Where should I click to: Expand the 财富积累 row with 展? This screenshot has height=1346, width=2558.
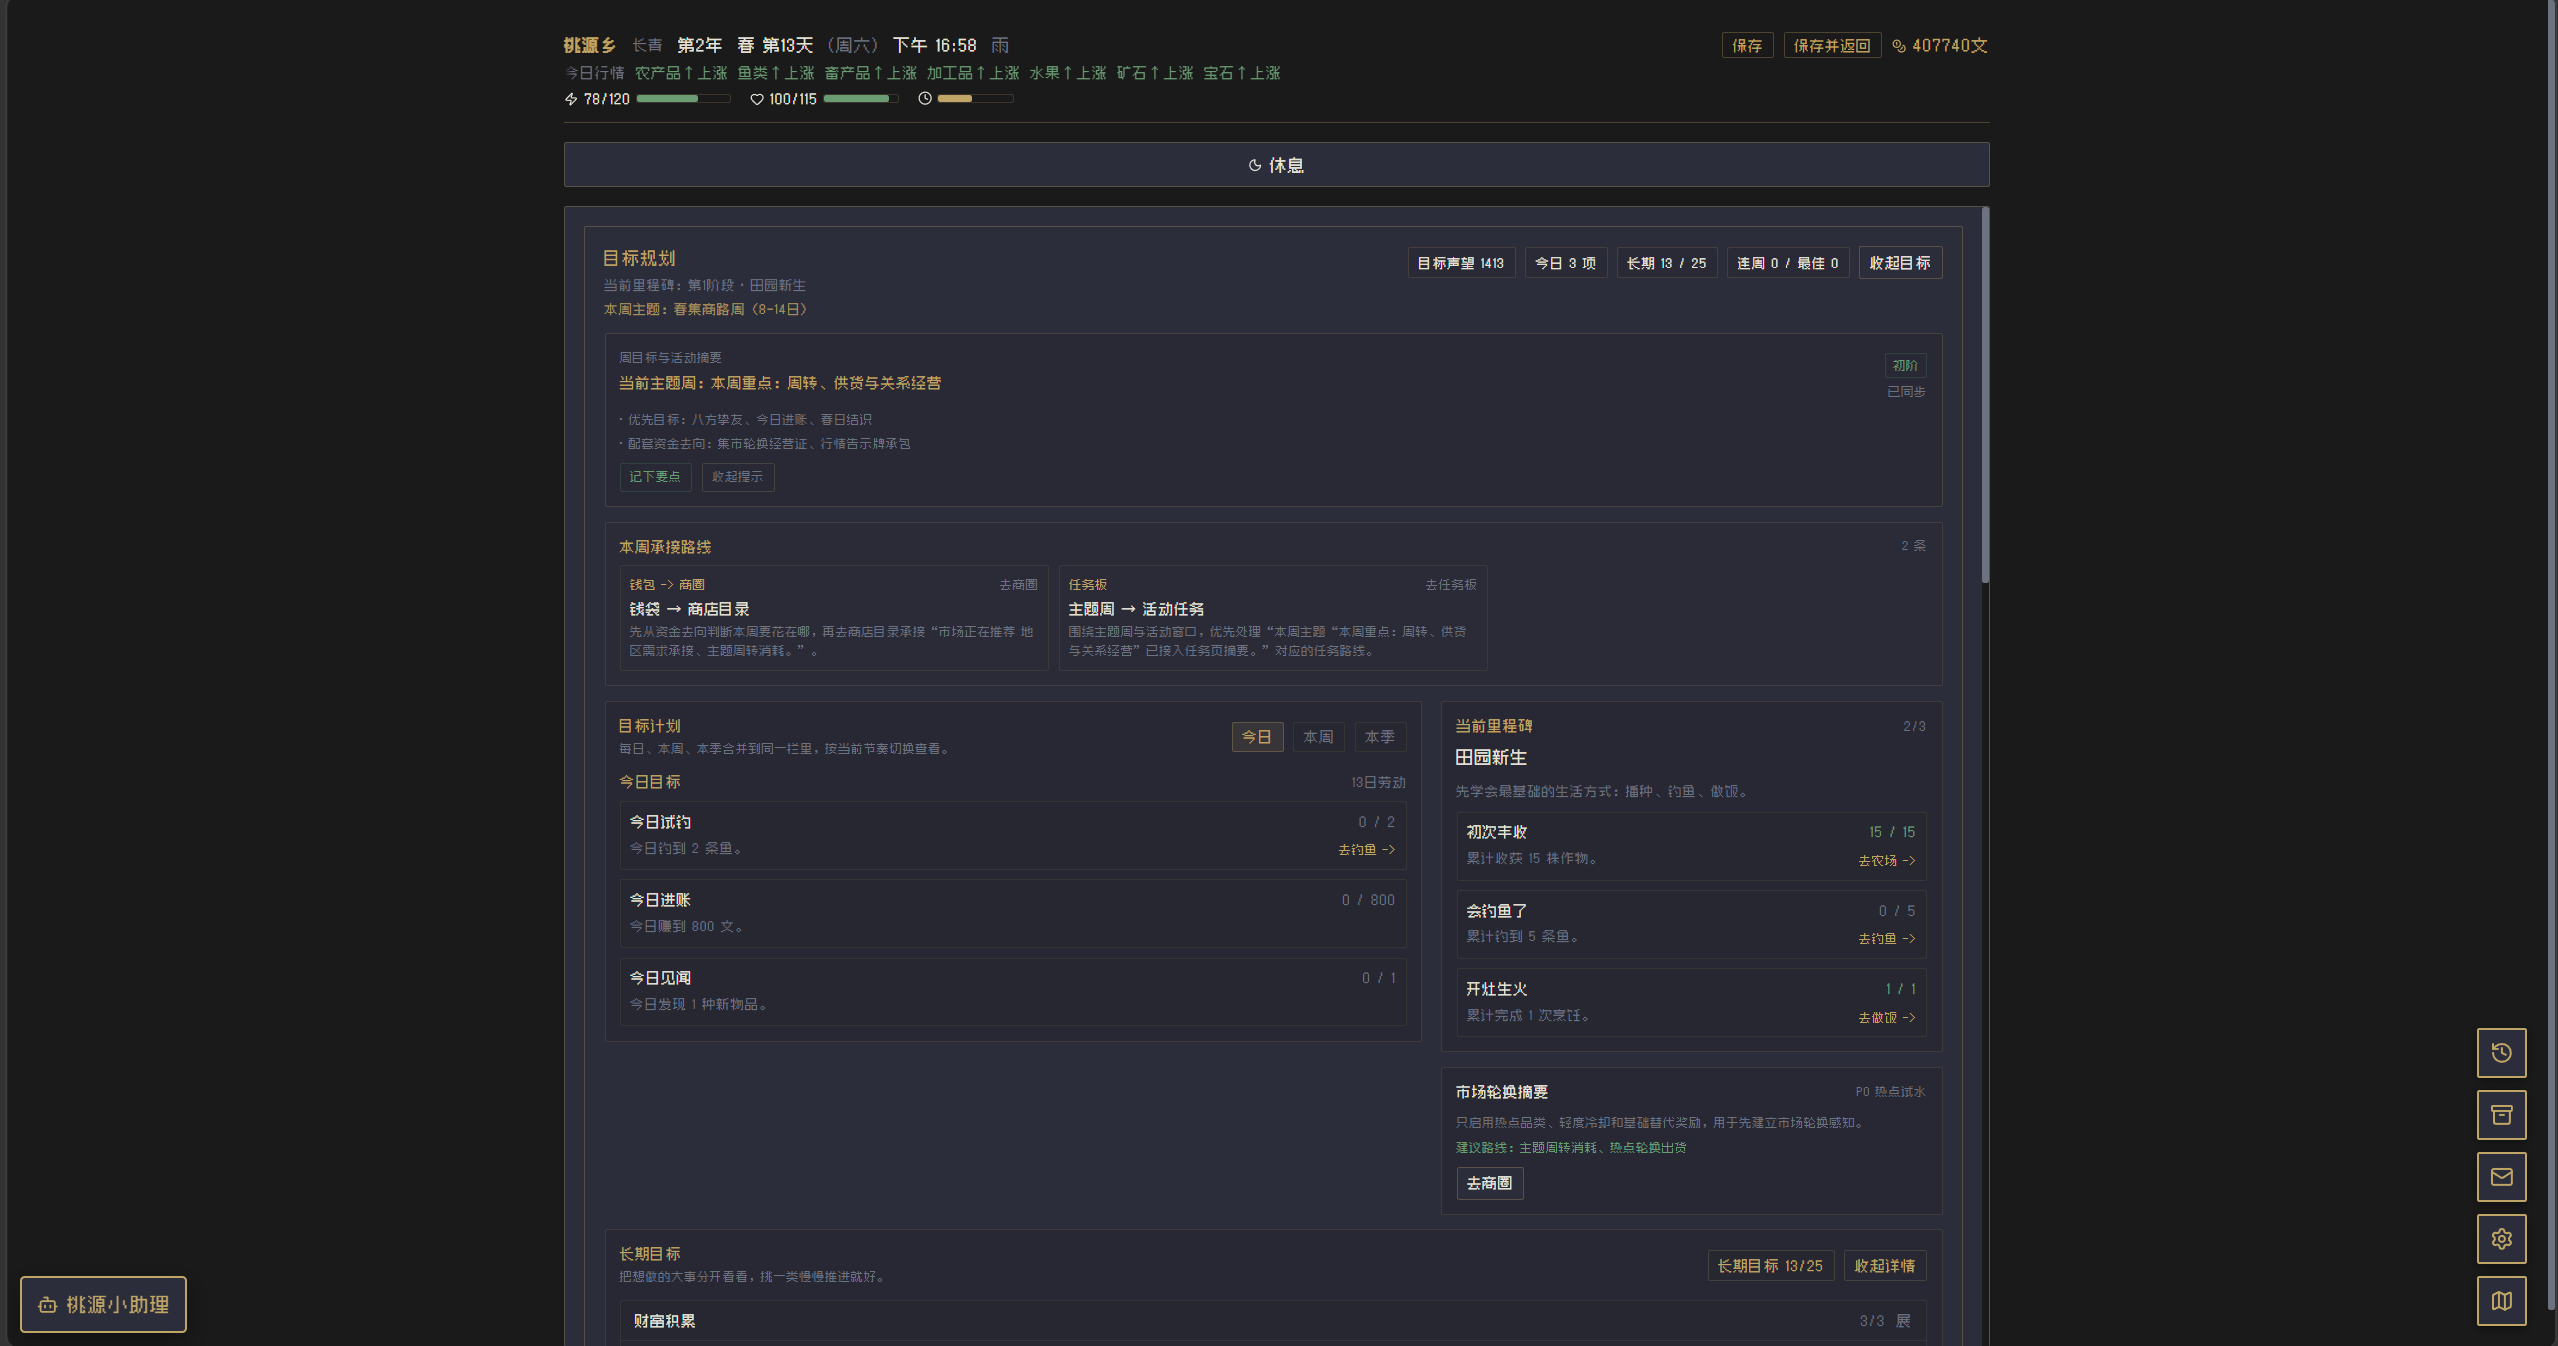point(1903,1321)
